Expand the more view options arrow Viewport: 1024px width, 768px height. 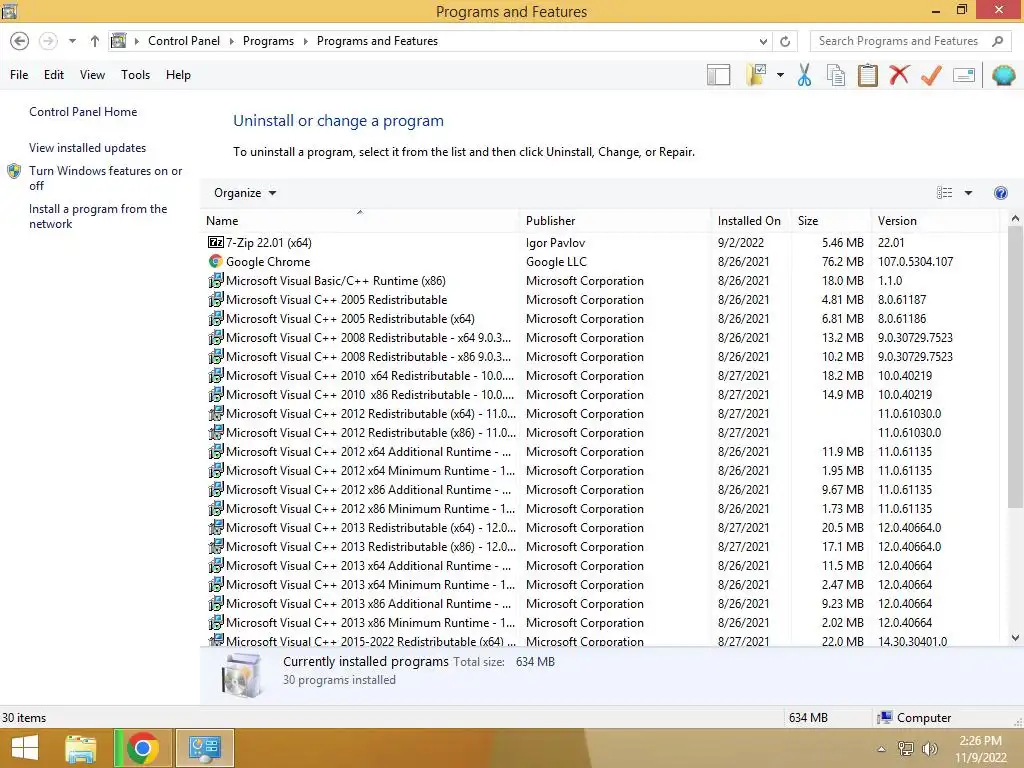pyautogui.click(x=968, y=193)
